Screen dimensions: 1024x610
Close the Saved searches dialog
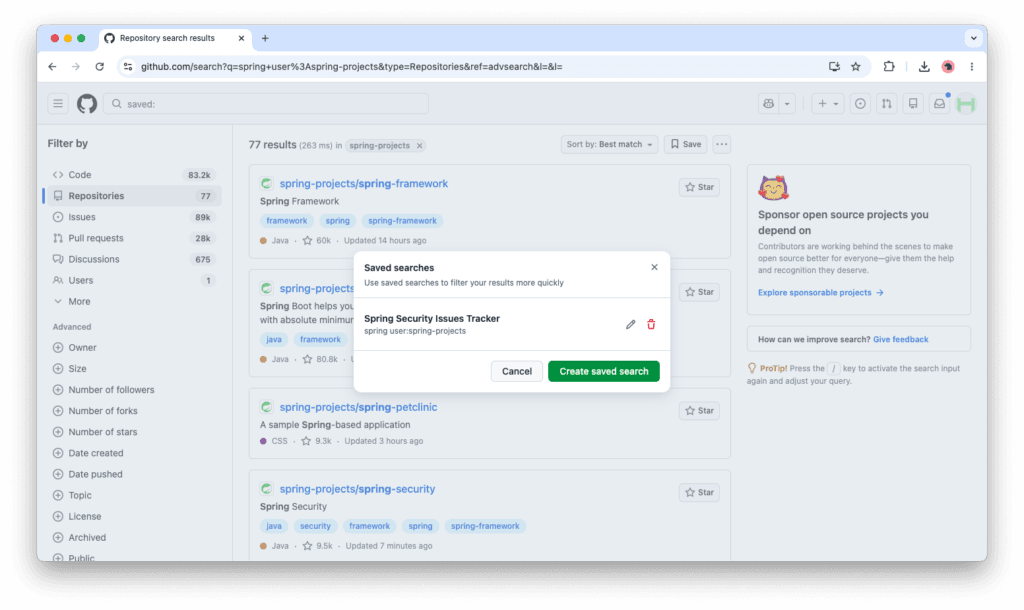coord(654,267)
